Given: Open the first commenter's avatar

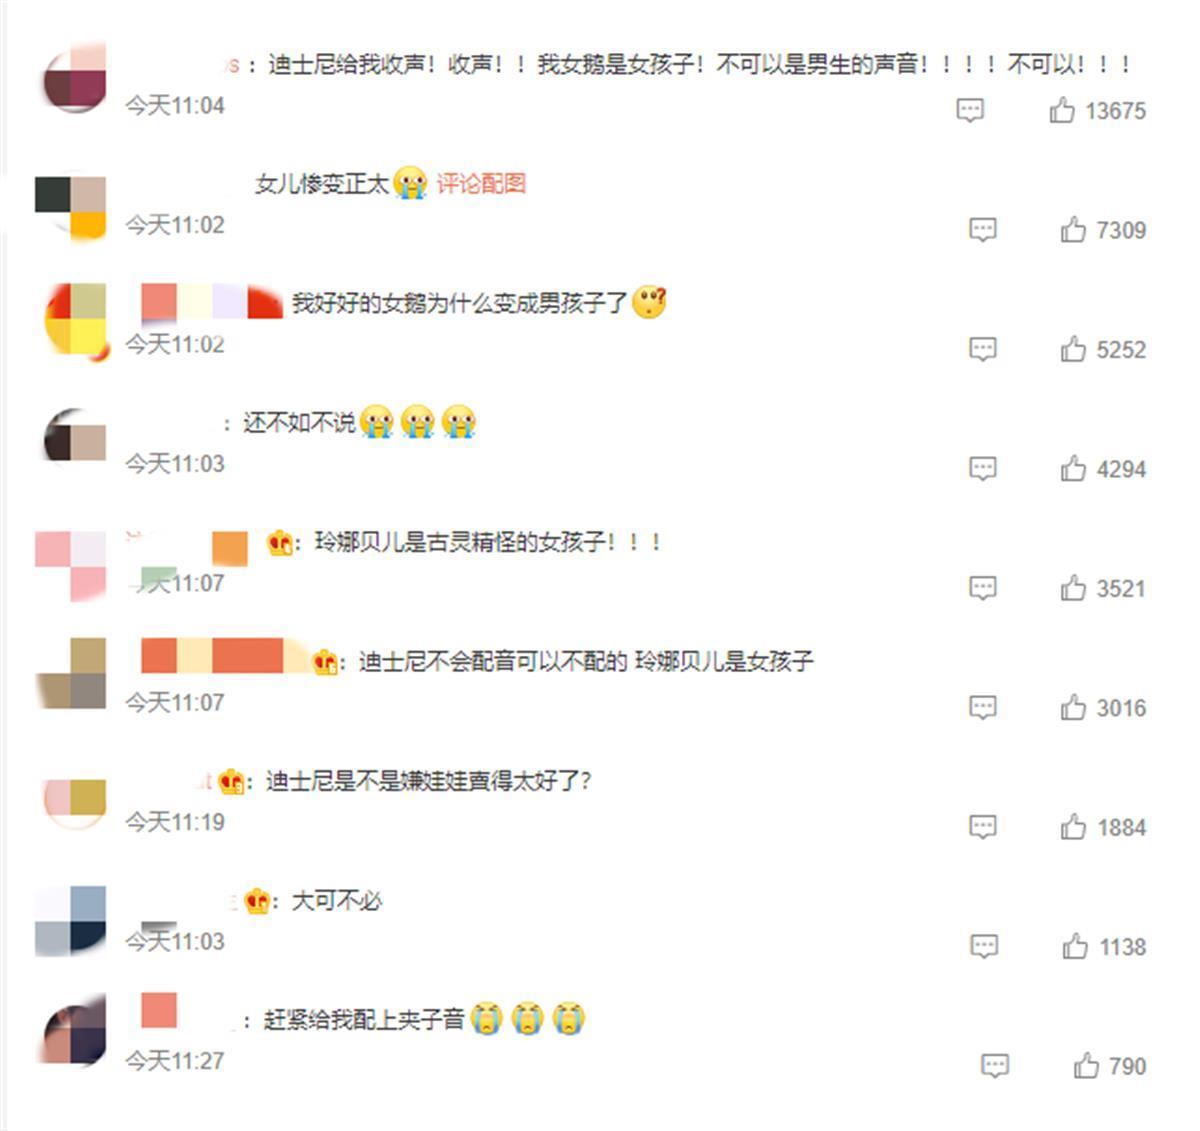Looking at the screenshot, I should click(x=73, y=76).
